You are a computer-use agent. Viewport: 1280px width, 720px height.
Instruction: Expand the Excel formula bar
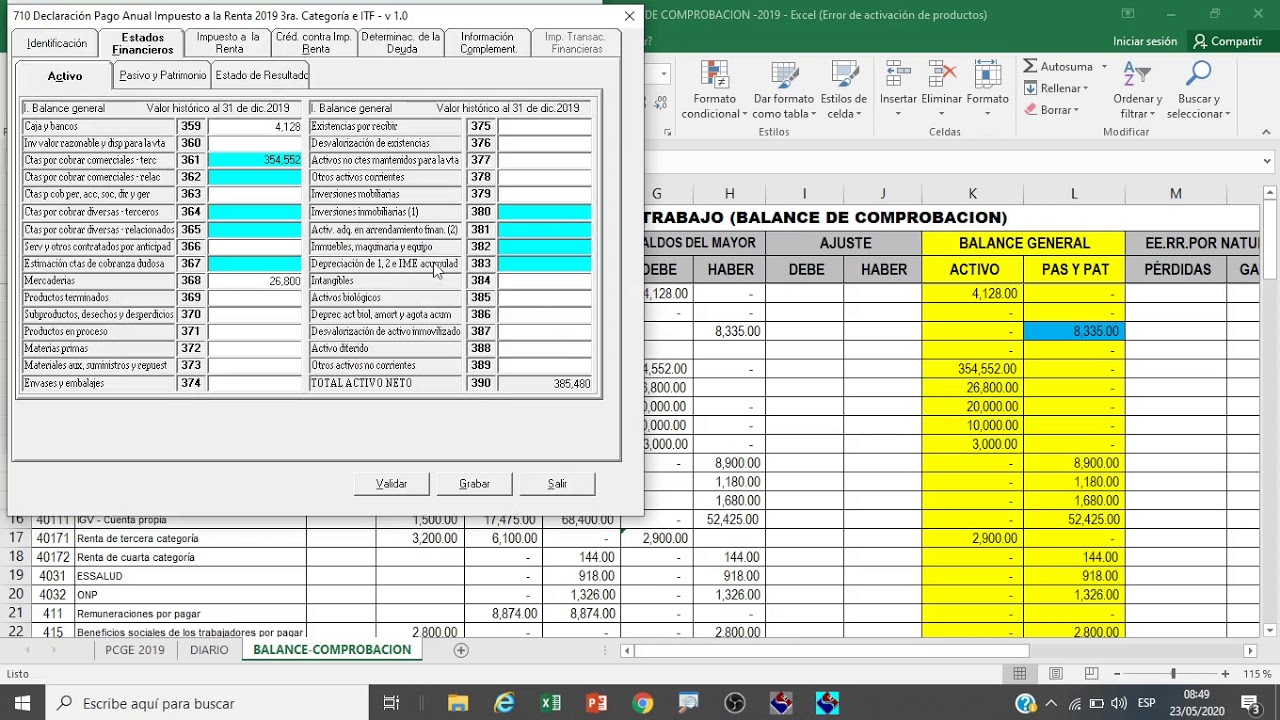[1267, 161]
